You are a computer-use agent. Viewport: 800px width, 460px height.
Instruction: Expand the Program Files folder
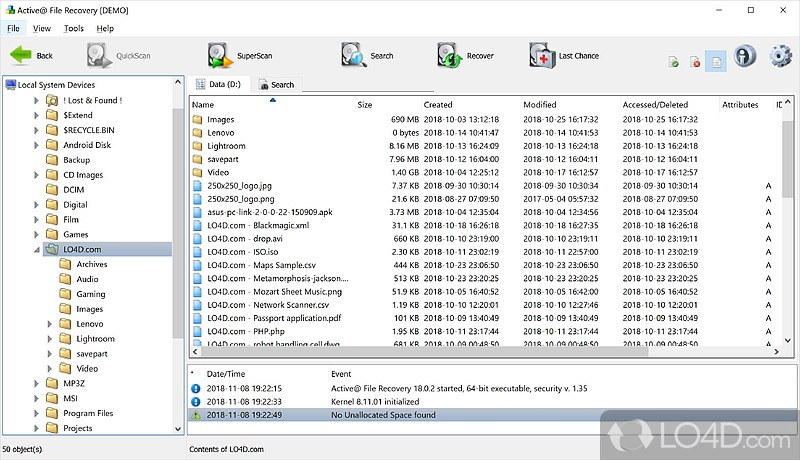point(37,413)
